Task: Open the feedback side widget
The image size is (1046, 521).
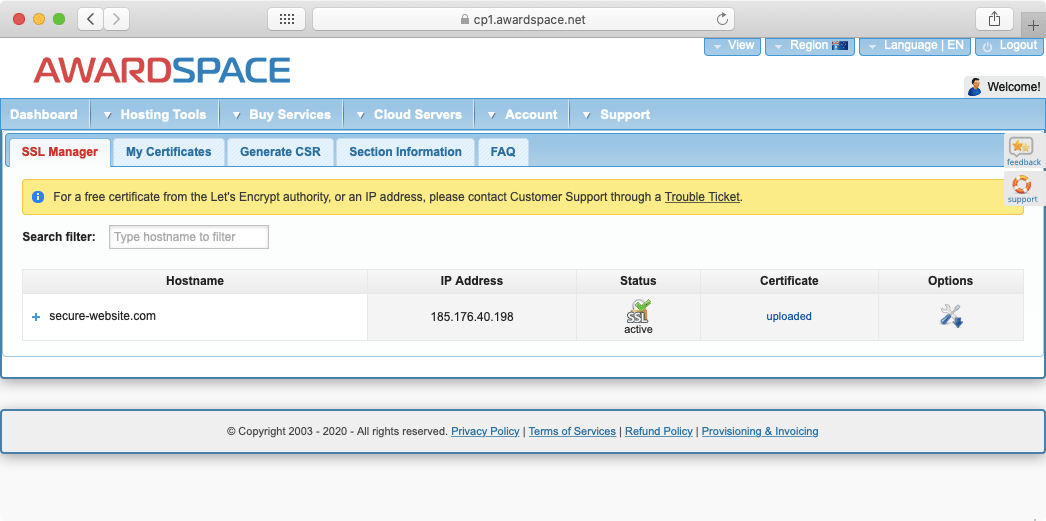Action: (x=1023, y=151)
